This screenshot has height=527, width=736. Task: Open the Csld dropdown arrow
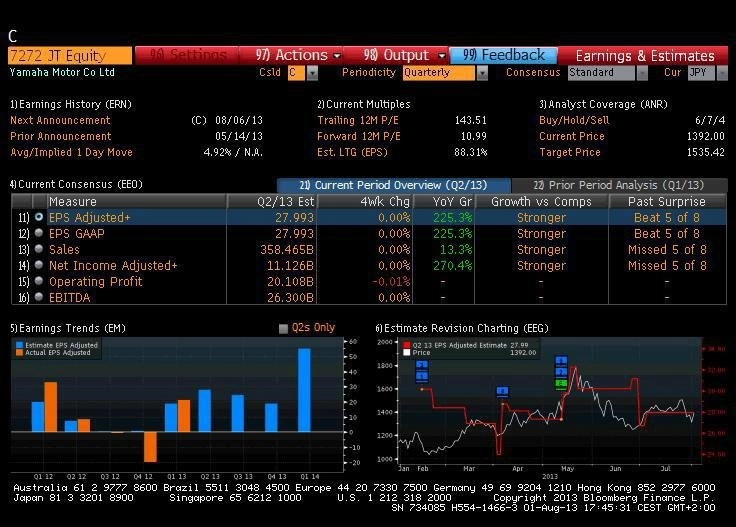(313, 73)
